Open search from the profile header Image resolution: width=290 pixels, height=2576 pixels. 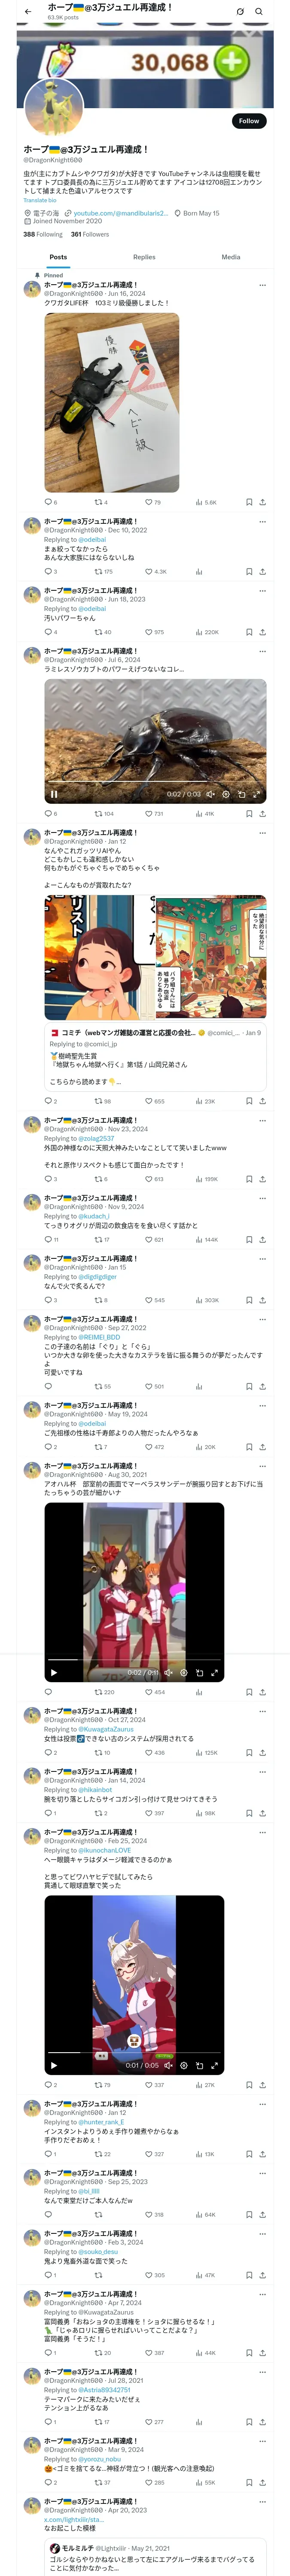click(258, 11)
